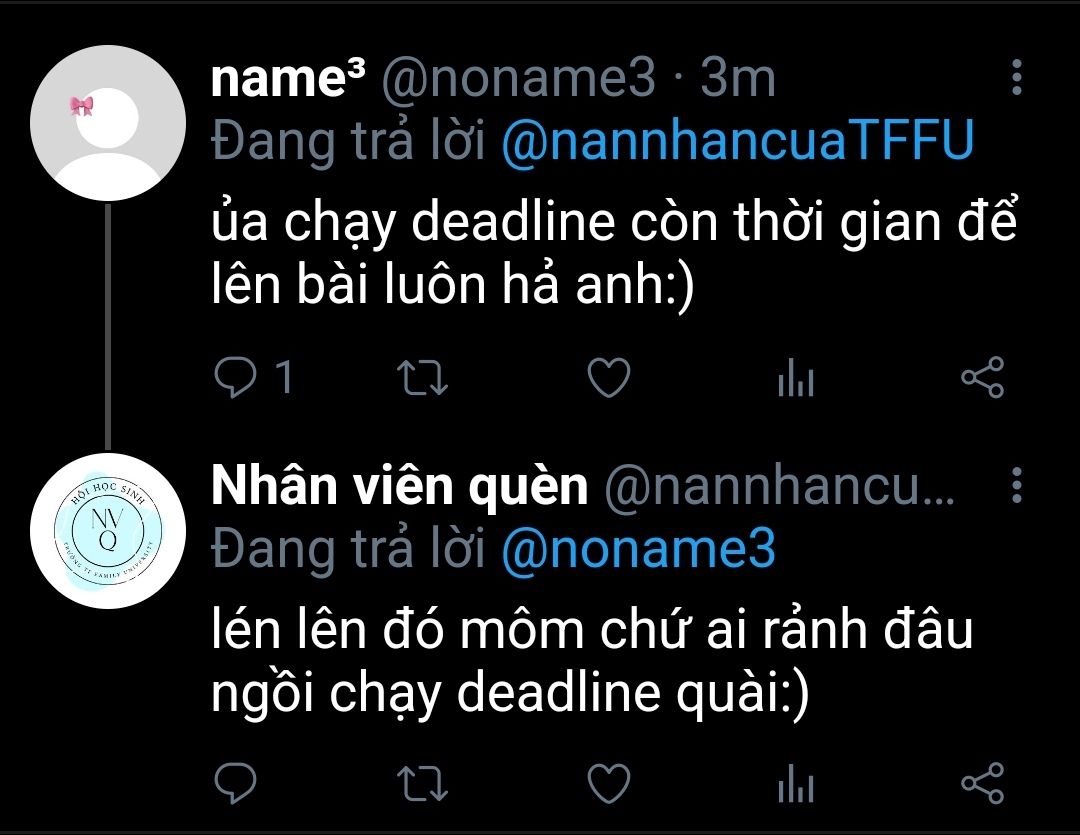Open the blue @noname3 mention link
This screenshot has height=835, width=1080.
pyautogui.click(x=638, y=548)
